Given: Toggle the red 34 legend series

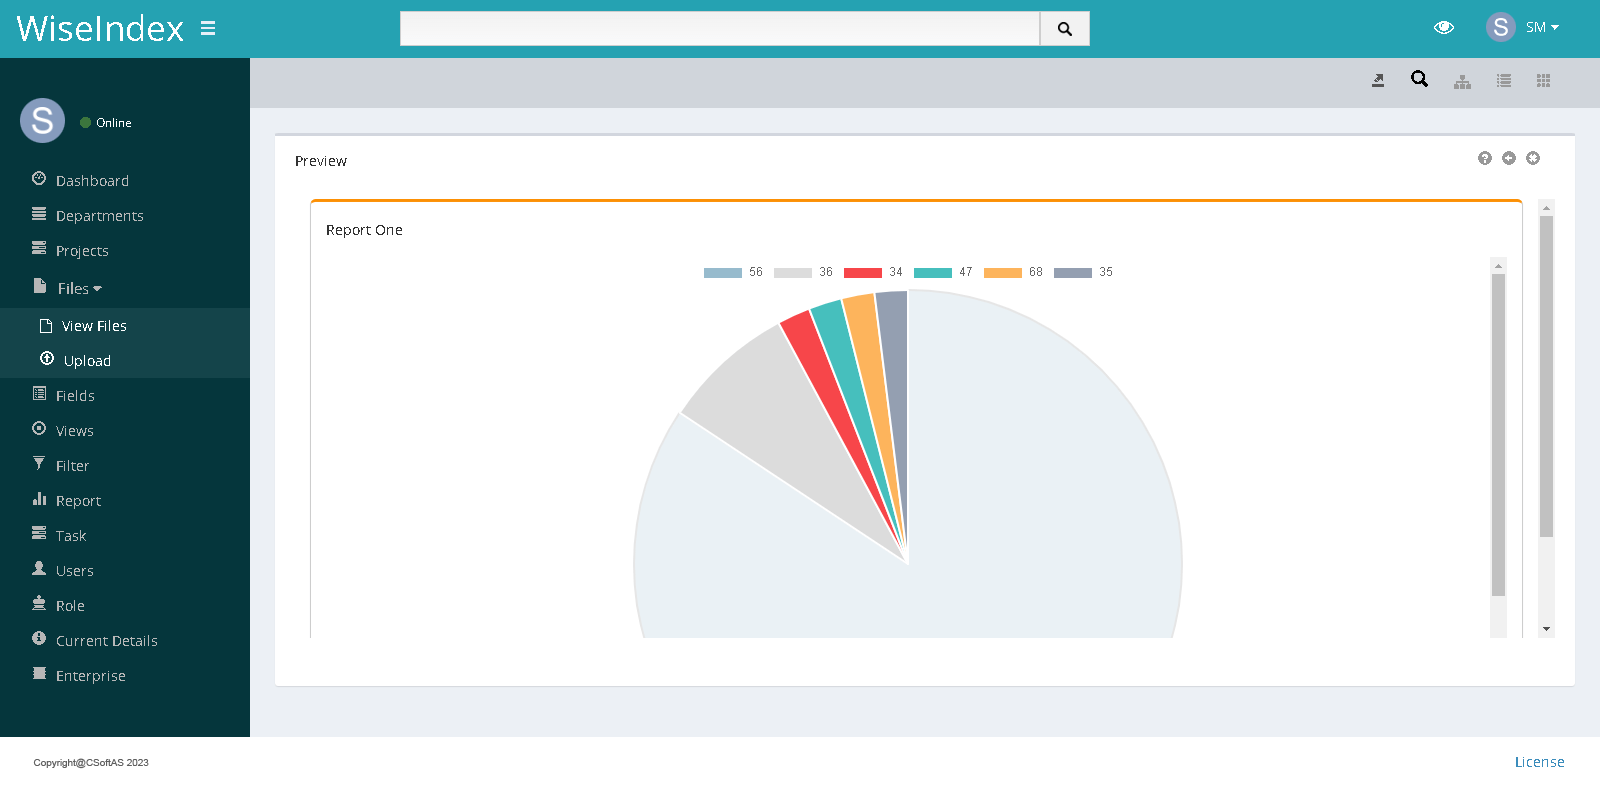Looking at the screenshot, I should [x=873, y=272].
